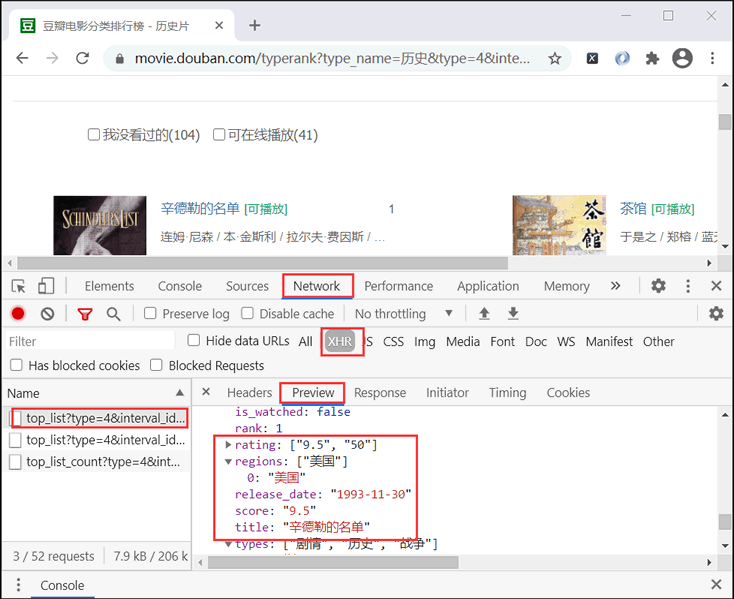Click the blue circular browser extension icon
734x599 pixels.
622,58
